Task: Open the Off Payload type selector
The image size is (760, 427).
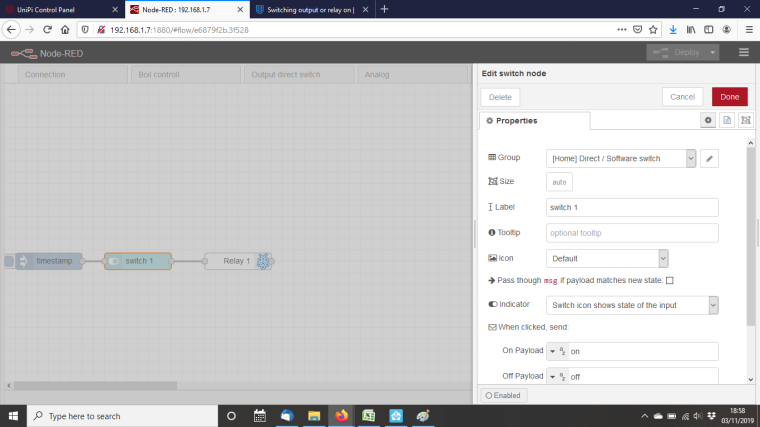Action: coord(557,377)
